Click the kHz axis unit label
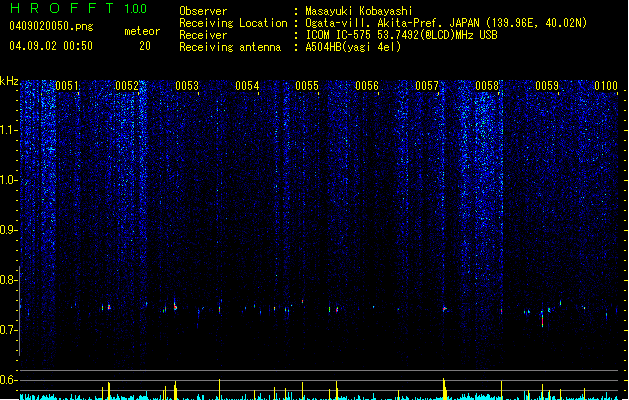 [9, 81]
